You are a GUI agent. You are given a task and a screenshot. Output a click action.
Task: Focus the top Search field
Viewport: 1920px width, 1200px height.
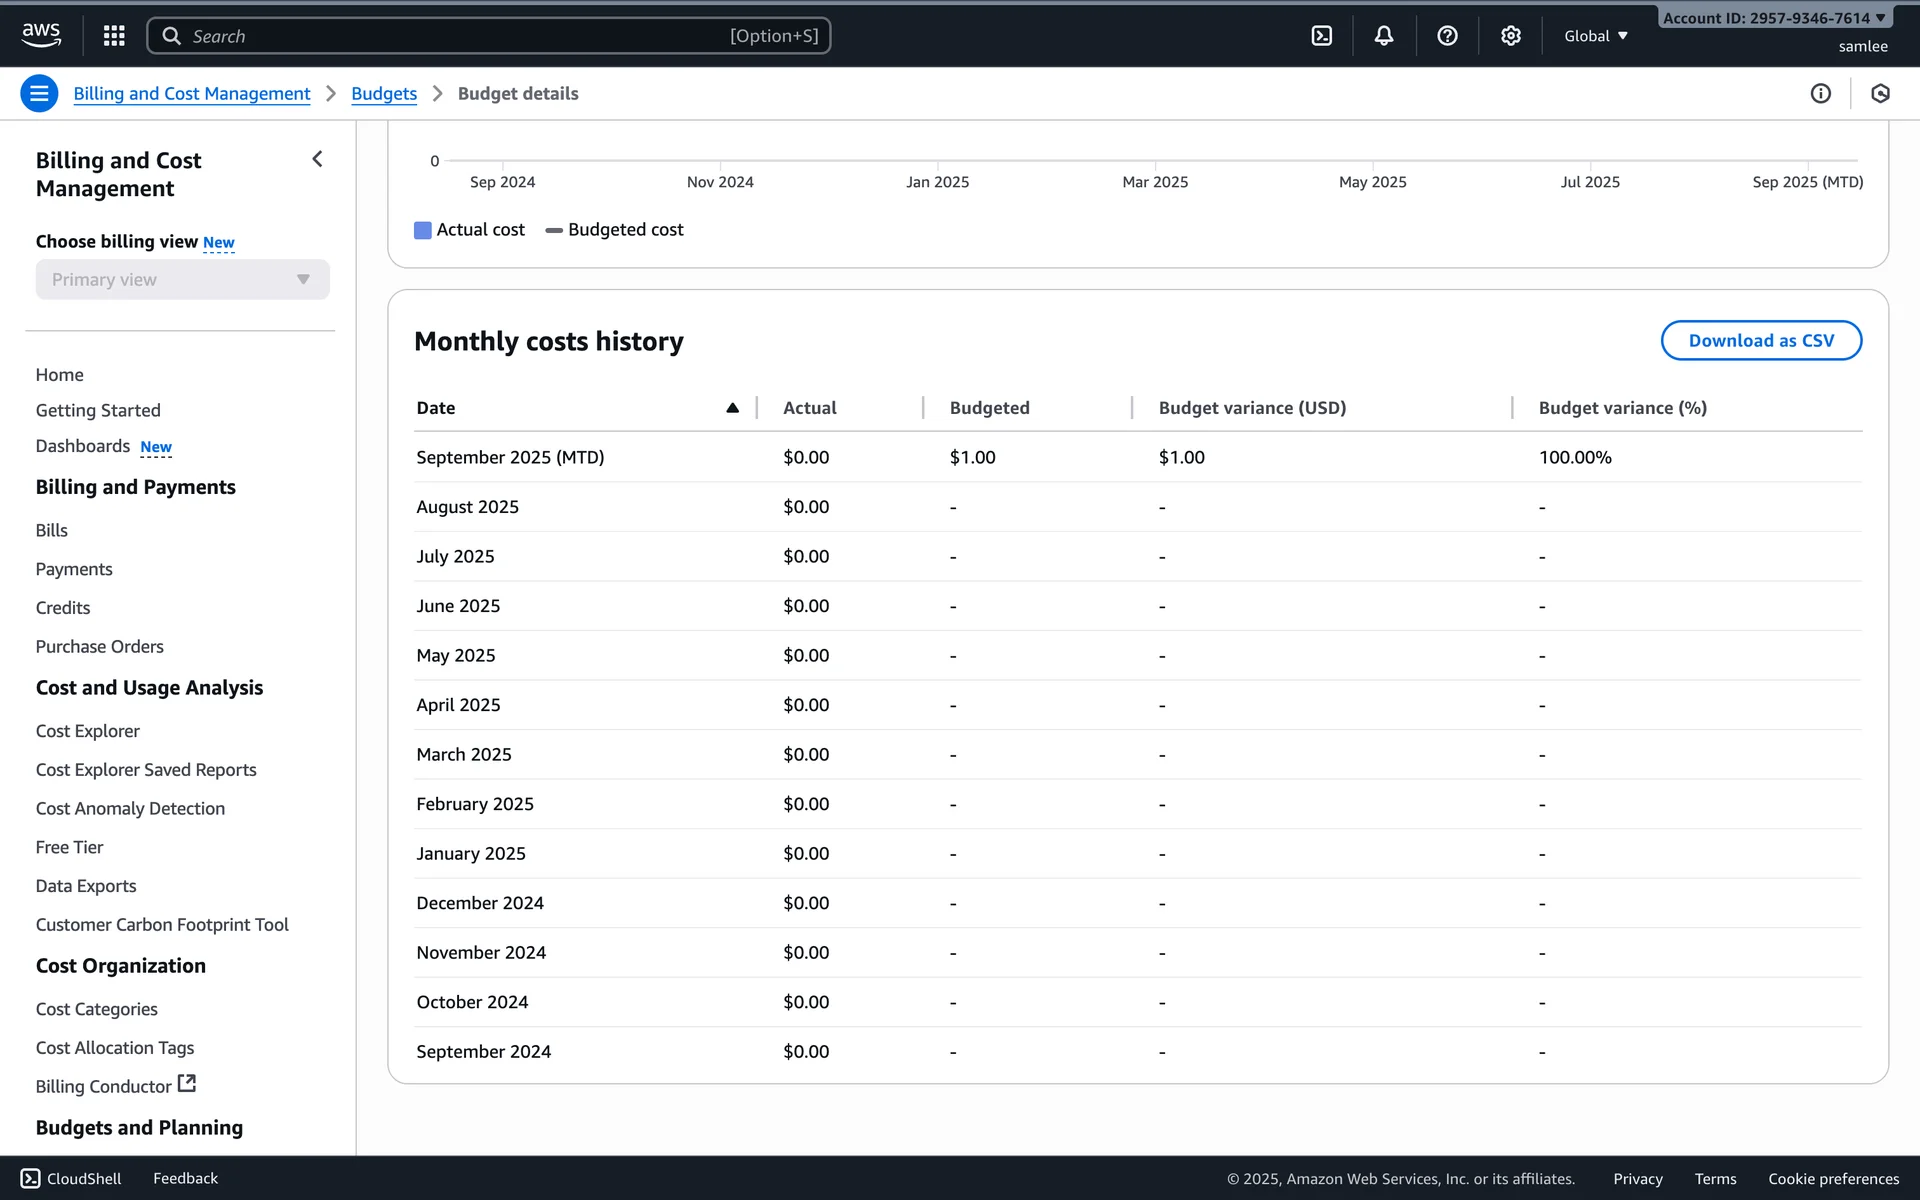(488, 36)
